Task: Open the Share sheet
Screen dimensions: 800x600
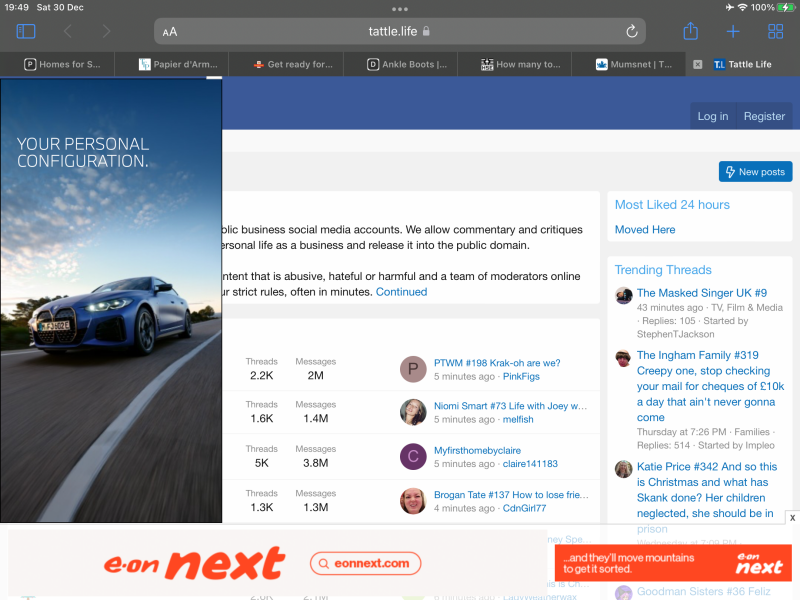Action: pos(690,31)
